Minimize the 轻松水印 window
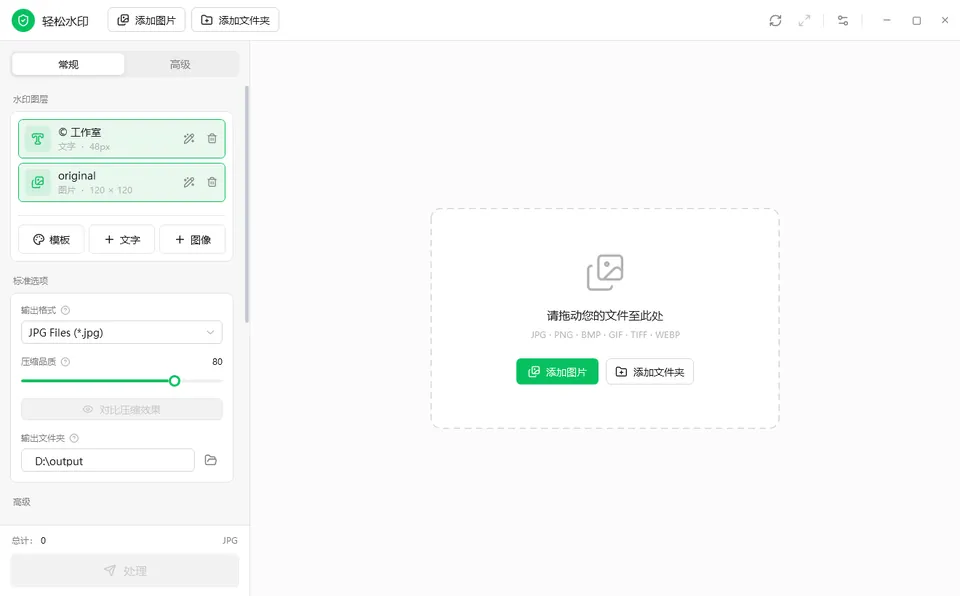 (x=887, y=20)
